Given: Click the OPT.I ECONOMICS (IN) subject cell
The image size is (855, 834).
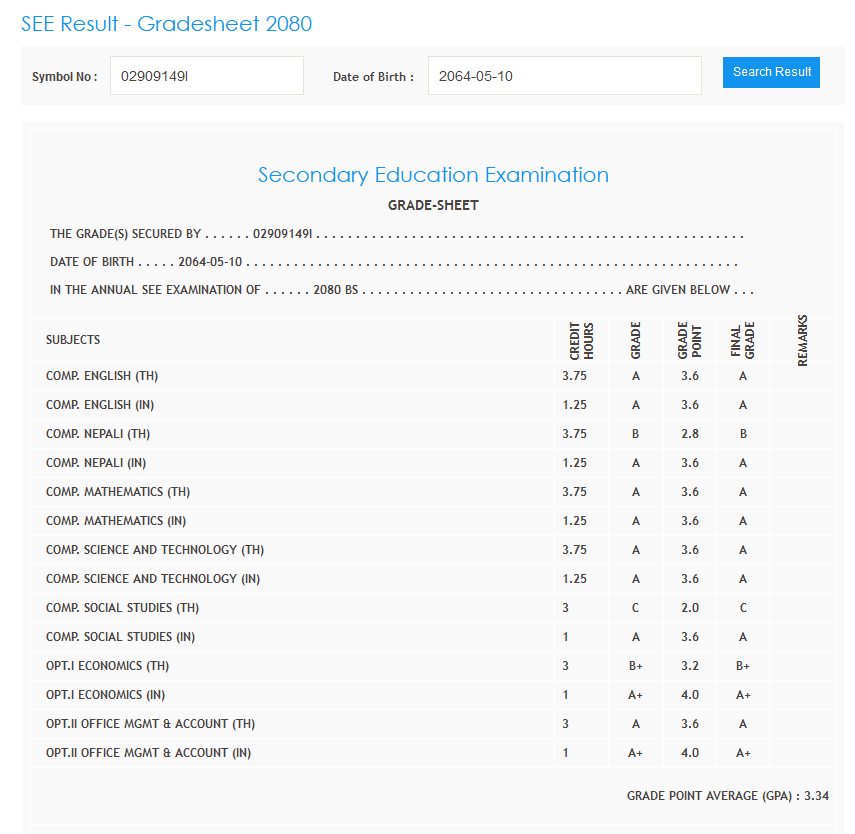Looking at the screenshot, I should (x=107, y=695).
